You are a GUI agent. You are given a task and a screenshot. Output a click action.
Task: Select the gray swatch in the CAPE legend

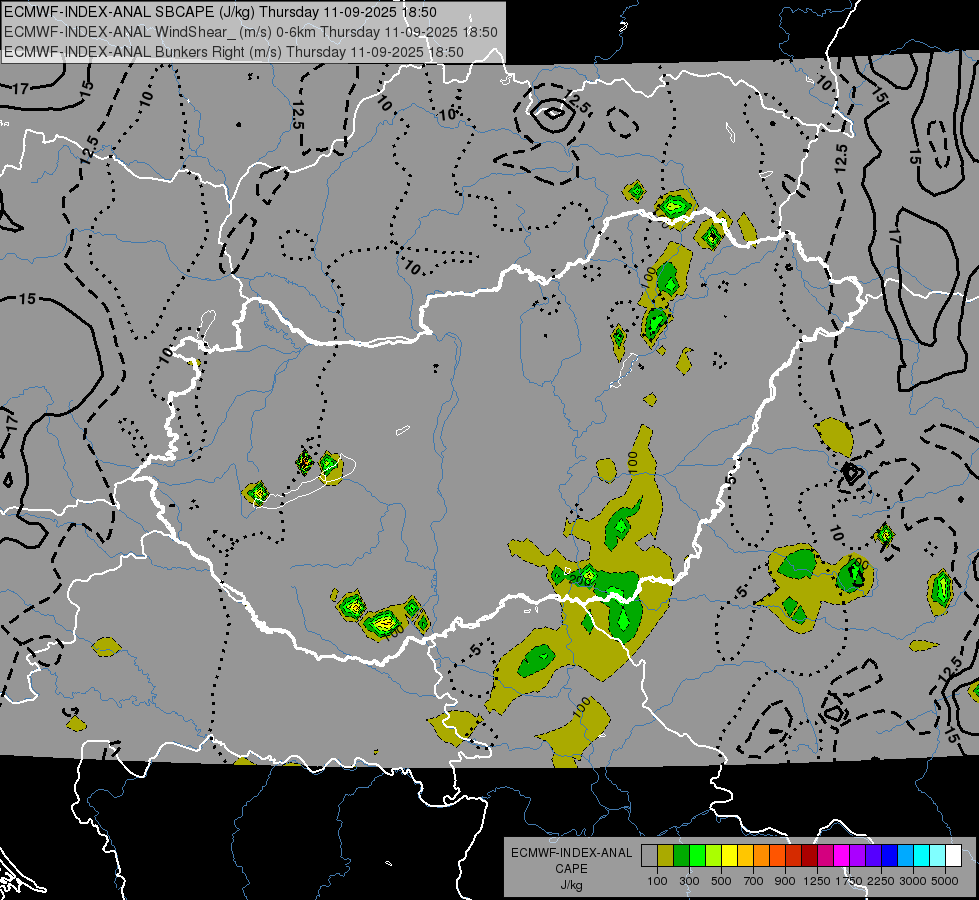pos(649,855)
